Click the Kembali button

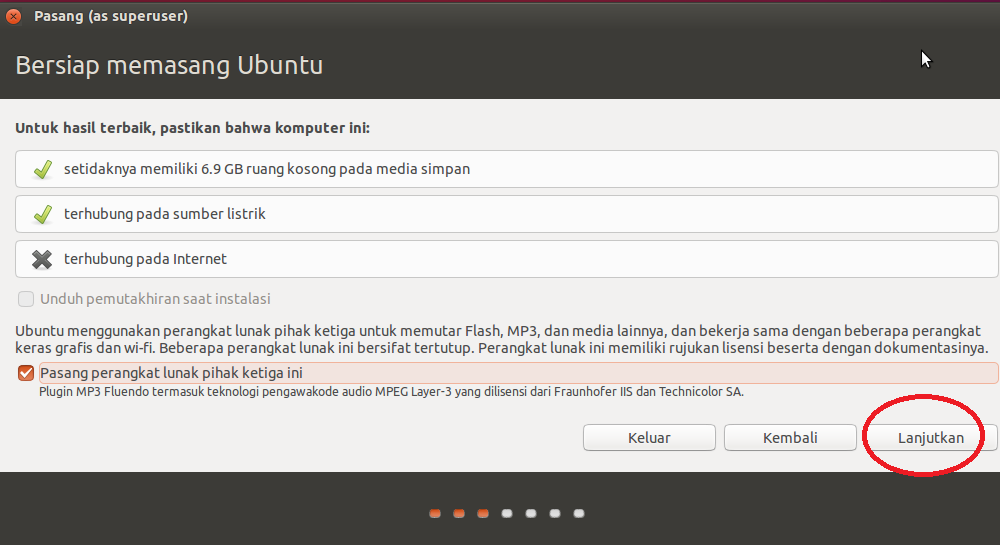pos(790,438)
